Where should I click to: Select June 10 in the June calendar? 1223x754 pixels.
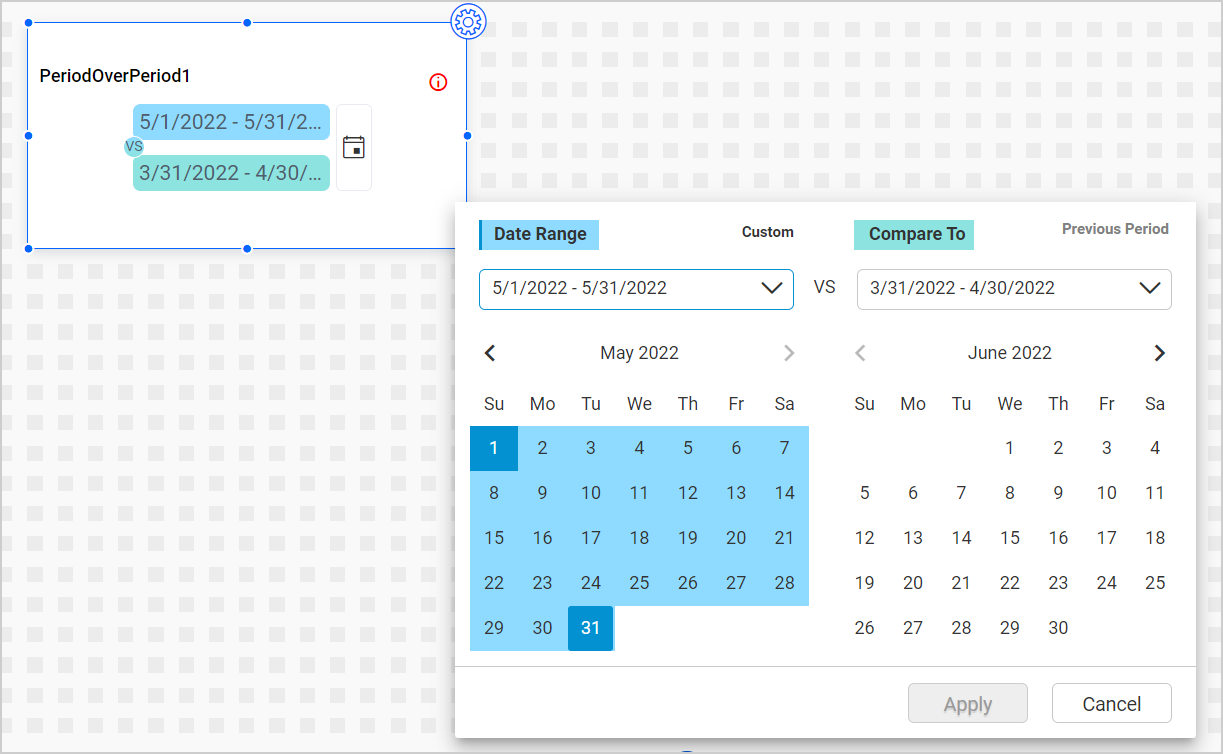pos(1106,492)
